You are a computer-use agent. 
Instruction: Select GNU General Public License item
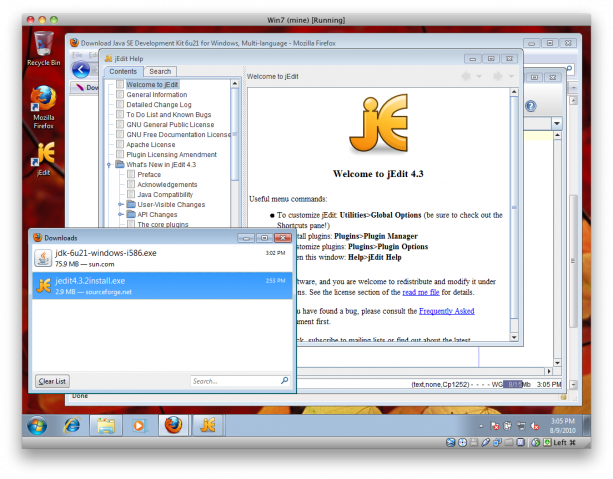coord(170,125)
